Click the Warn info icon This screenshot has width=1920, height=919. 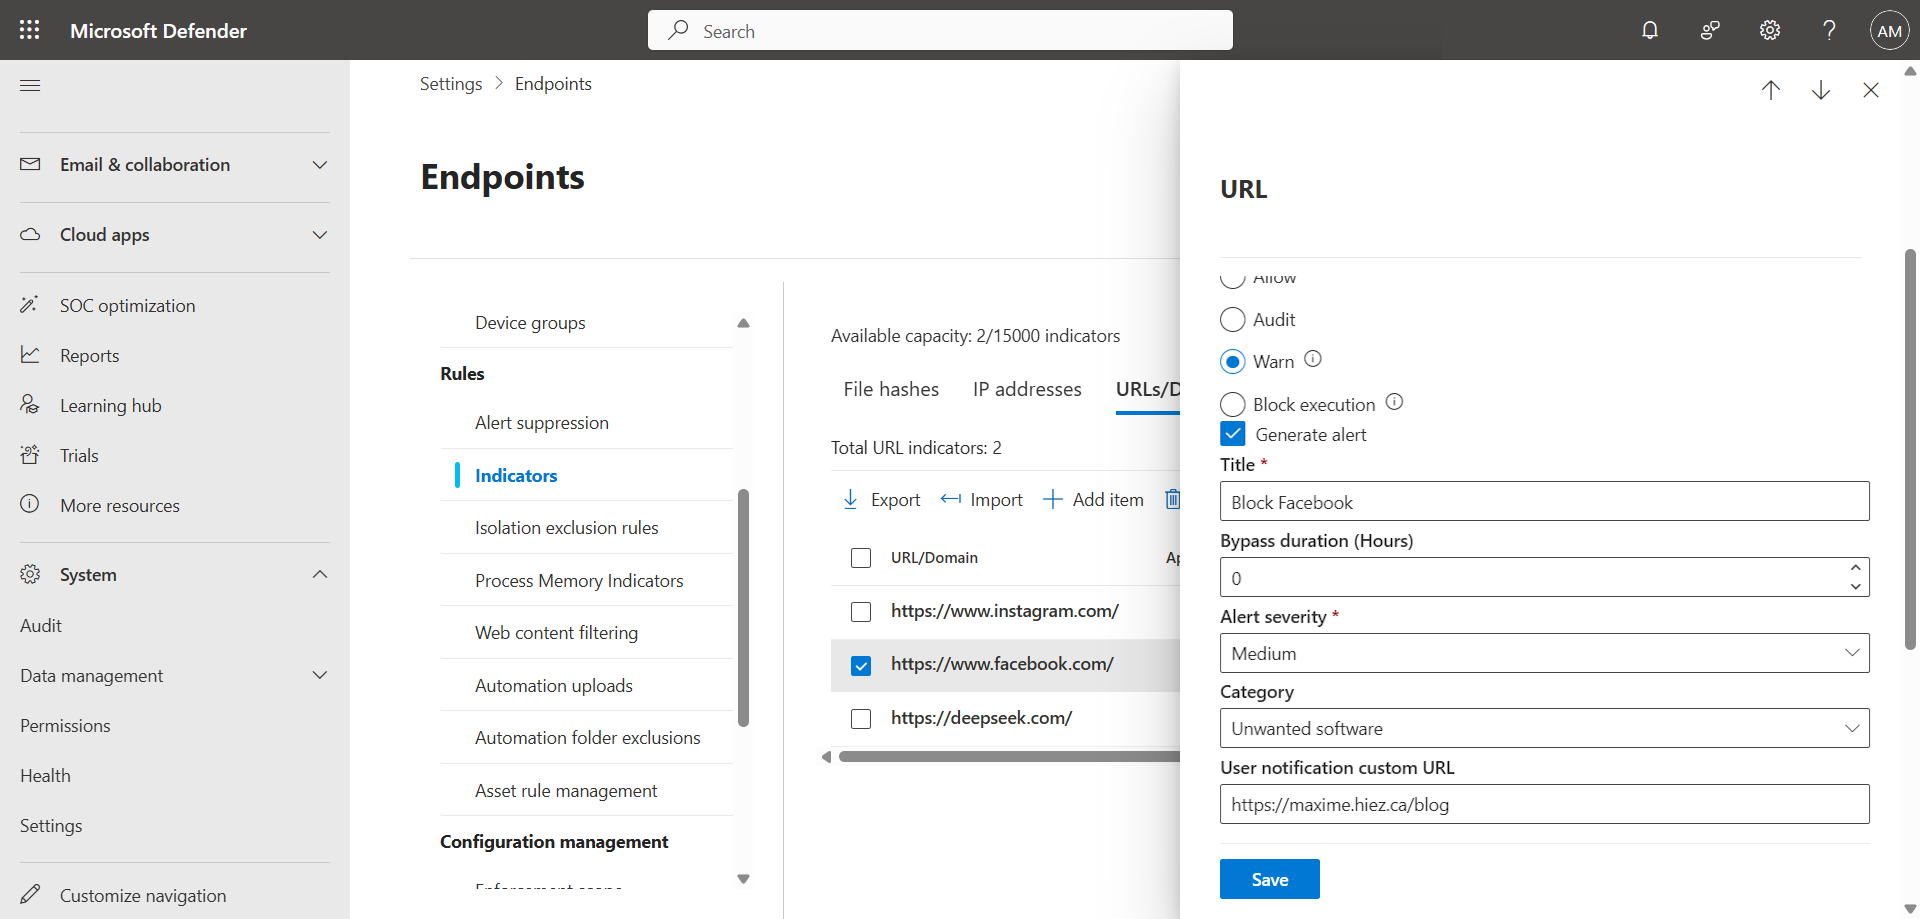1313,359
